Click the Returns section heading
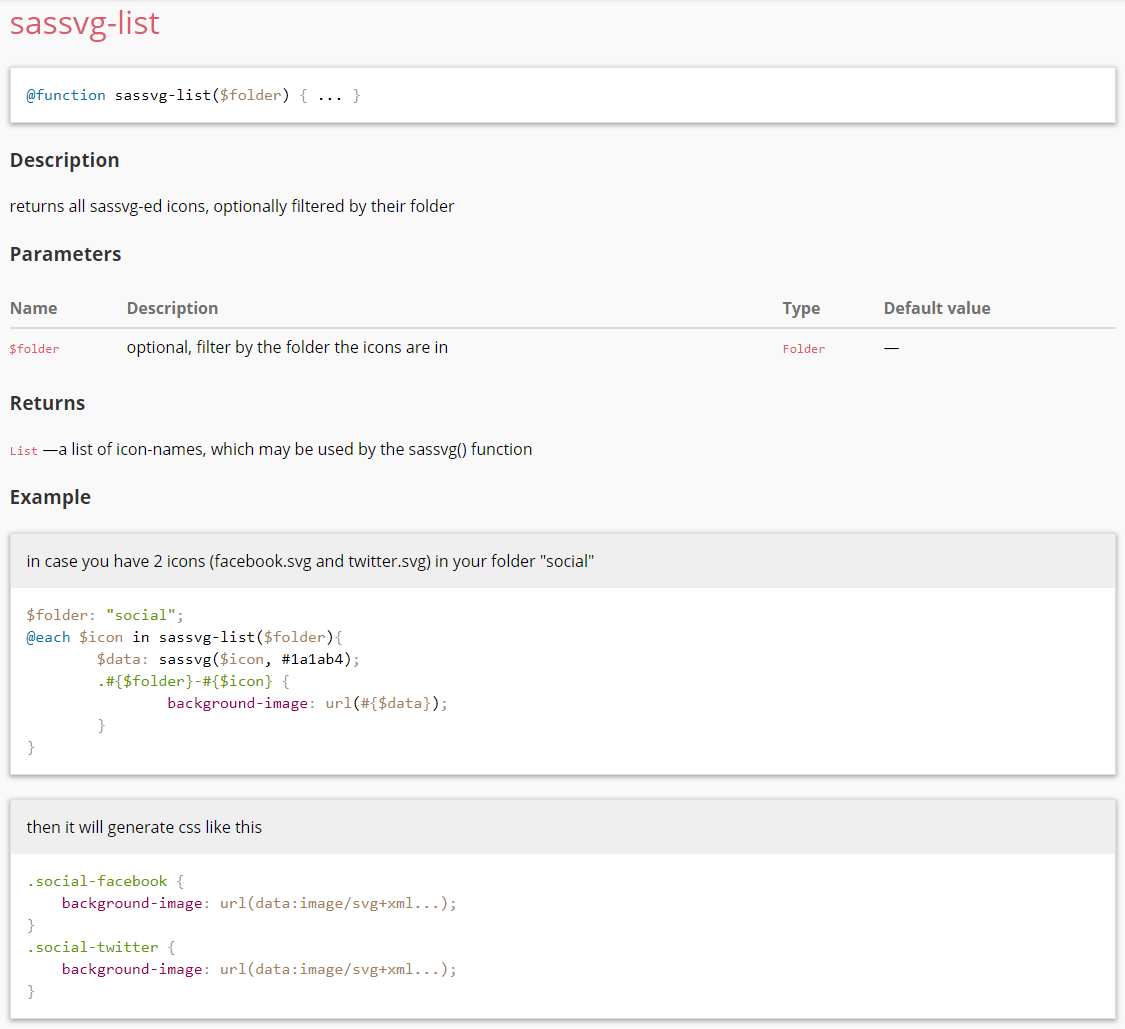This screenshot has height=1029, width=1125. pos(47,403)
